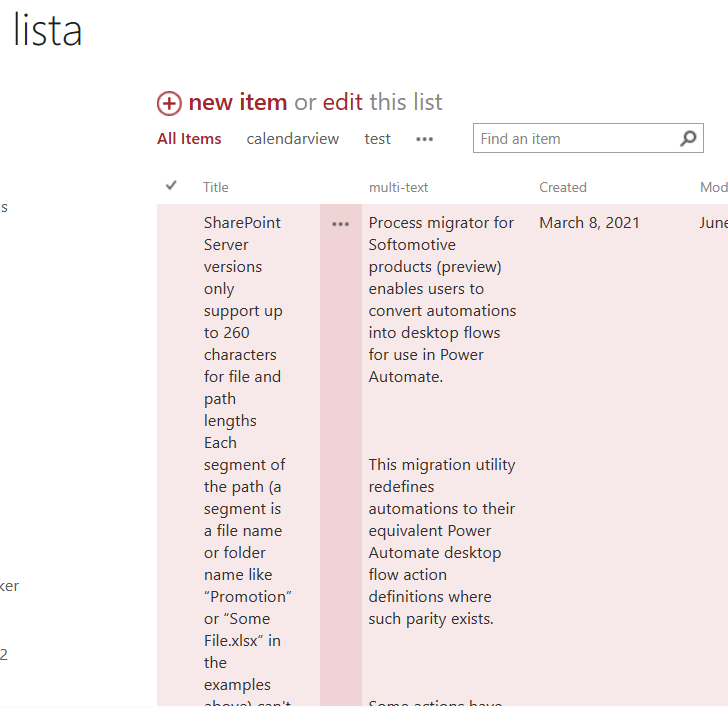Open the item ellipsis menu in SharePoint Server row
The width and height of the screenshot is (728, 708).
pos(340,224)
